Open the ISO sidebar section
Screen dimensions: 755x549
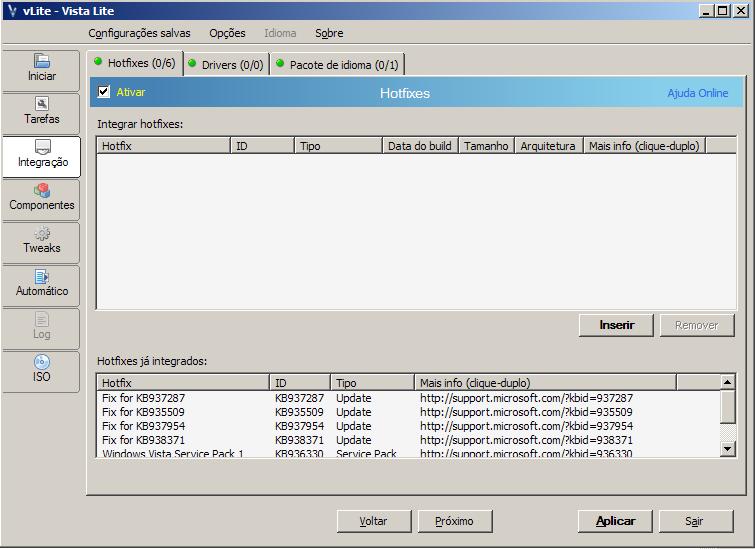pyautogui.click(x=41, y=371)
